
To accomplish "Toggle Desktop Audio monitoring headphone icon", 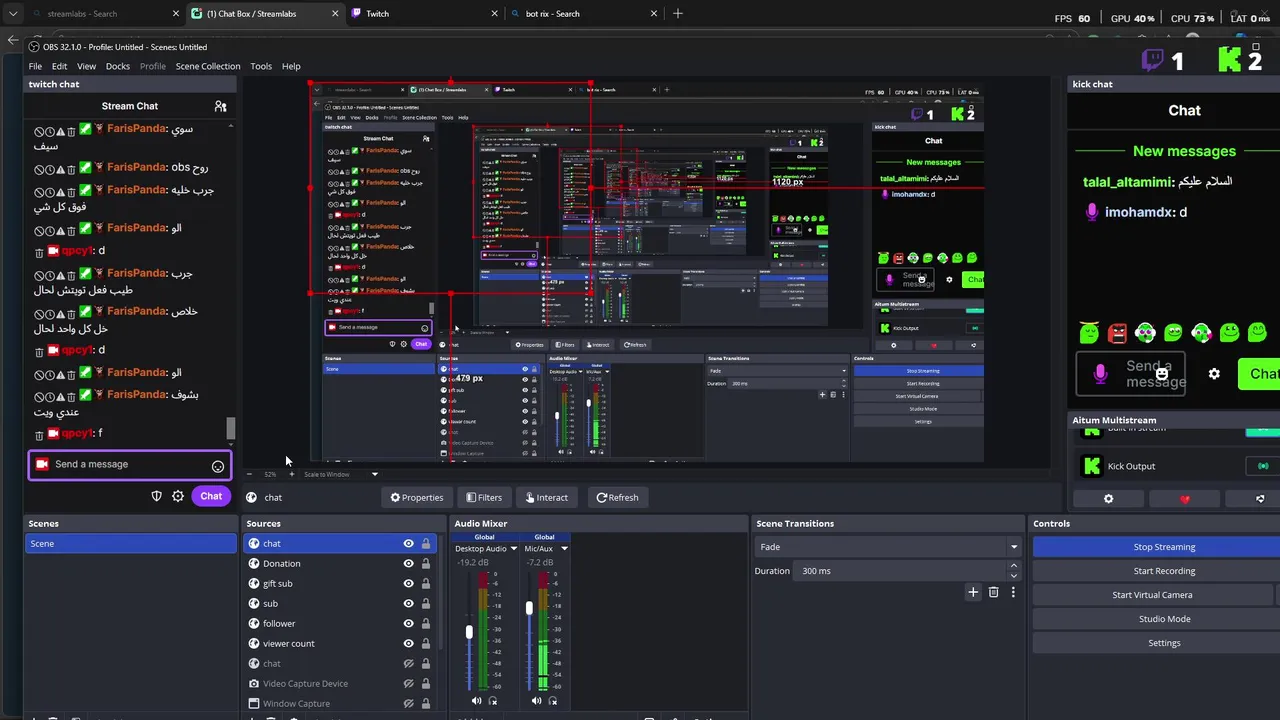I will 493,701.
